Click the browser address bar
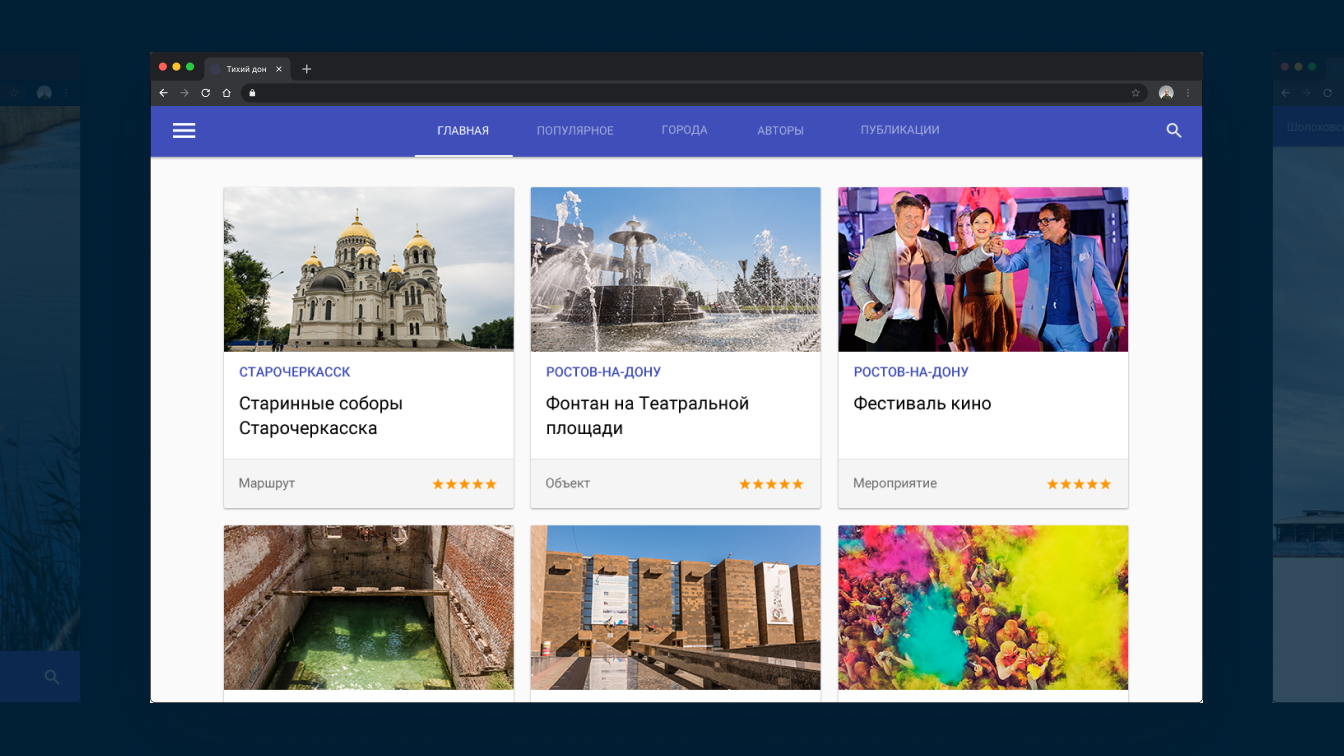Image resolution: width=1344 pixels, height=756 pixels. (x=690, y=93)
